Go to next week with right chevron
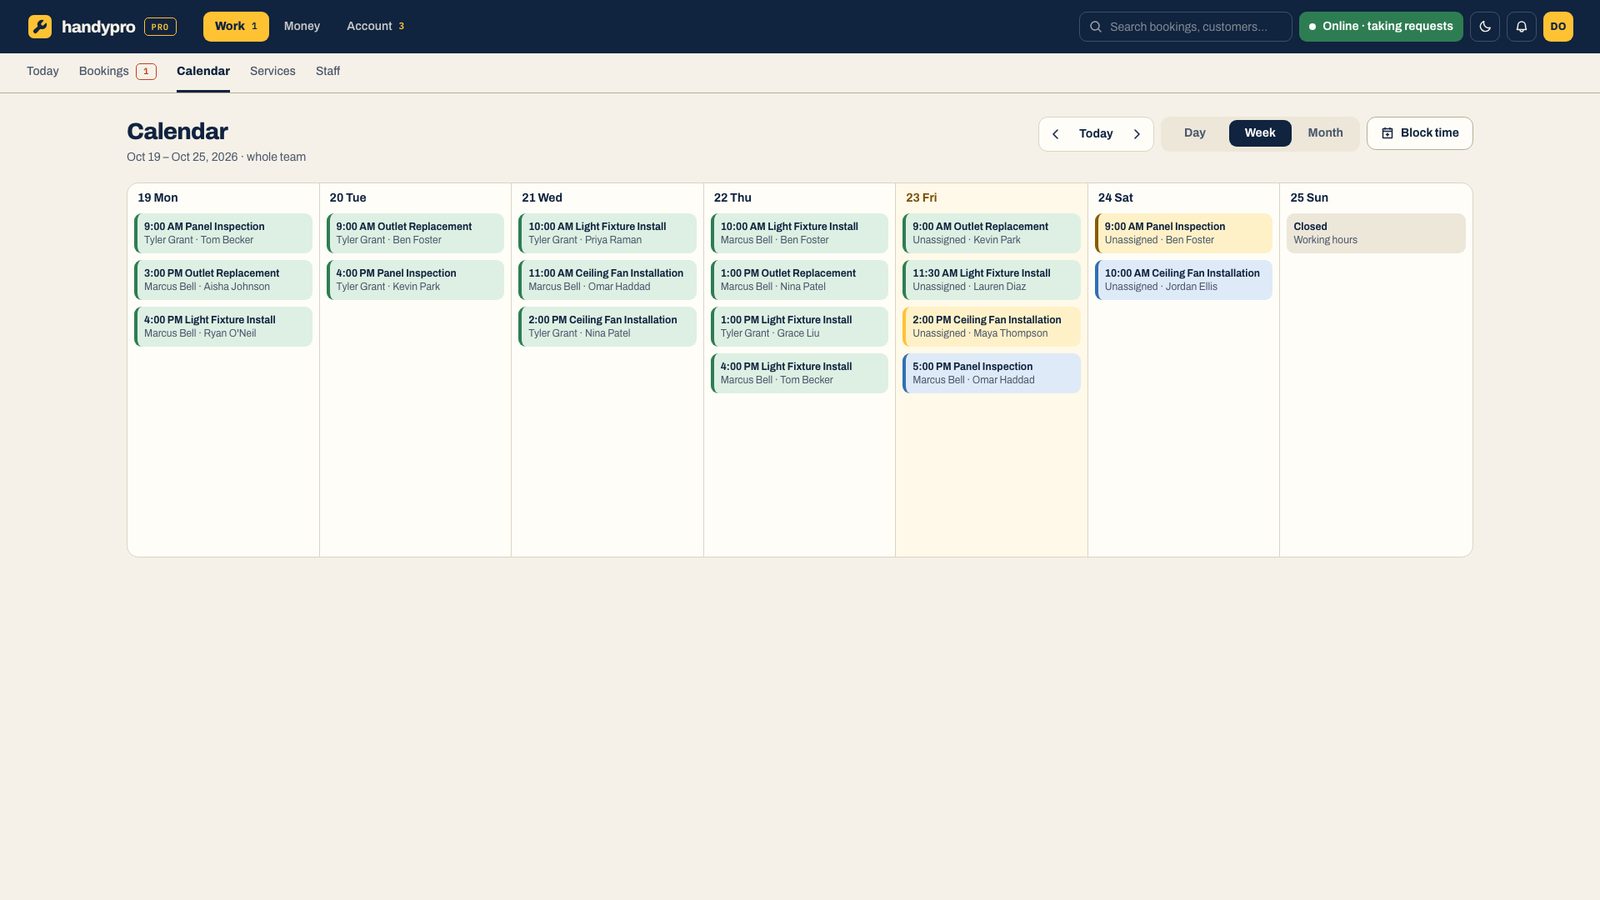1600x900 pixels. click(x=1137, y=134)
